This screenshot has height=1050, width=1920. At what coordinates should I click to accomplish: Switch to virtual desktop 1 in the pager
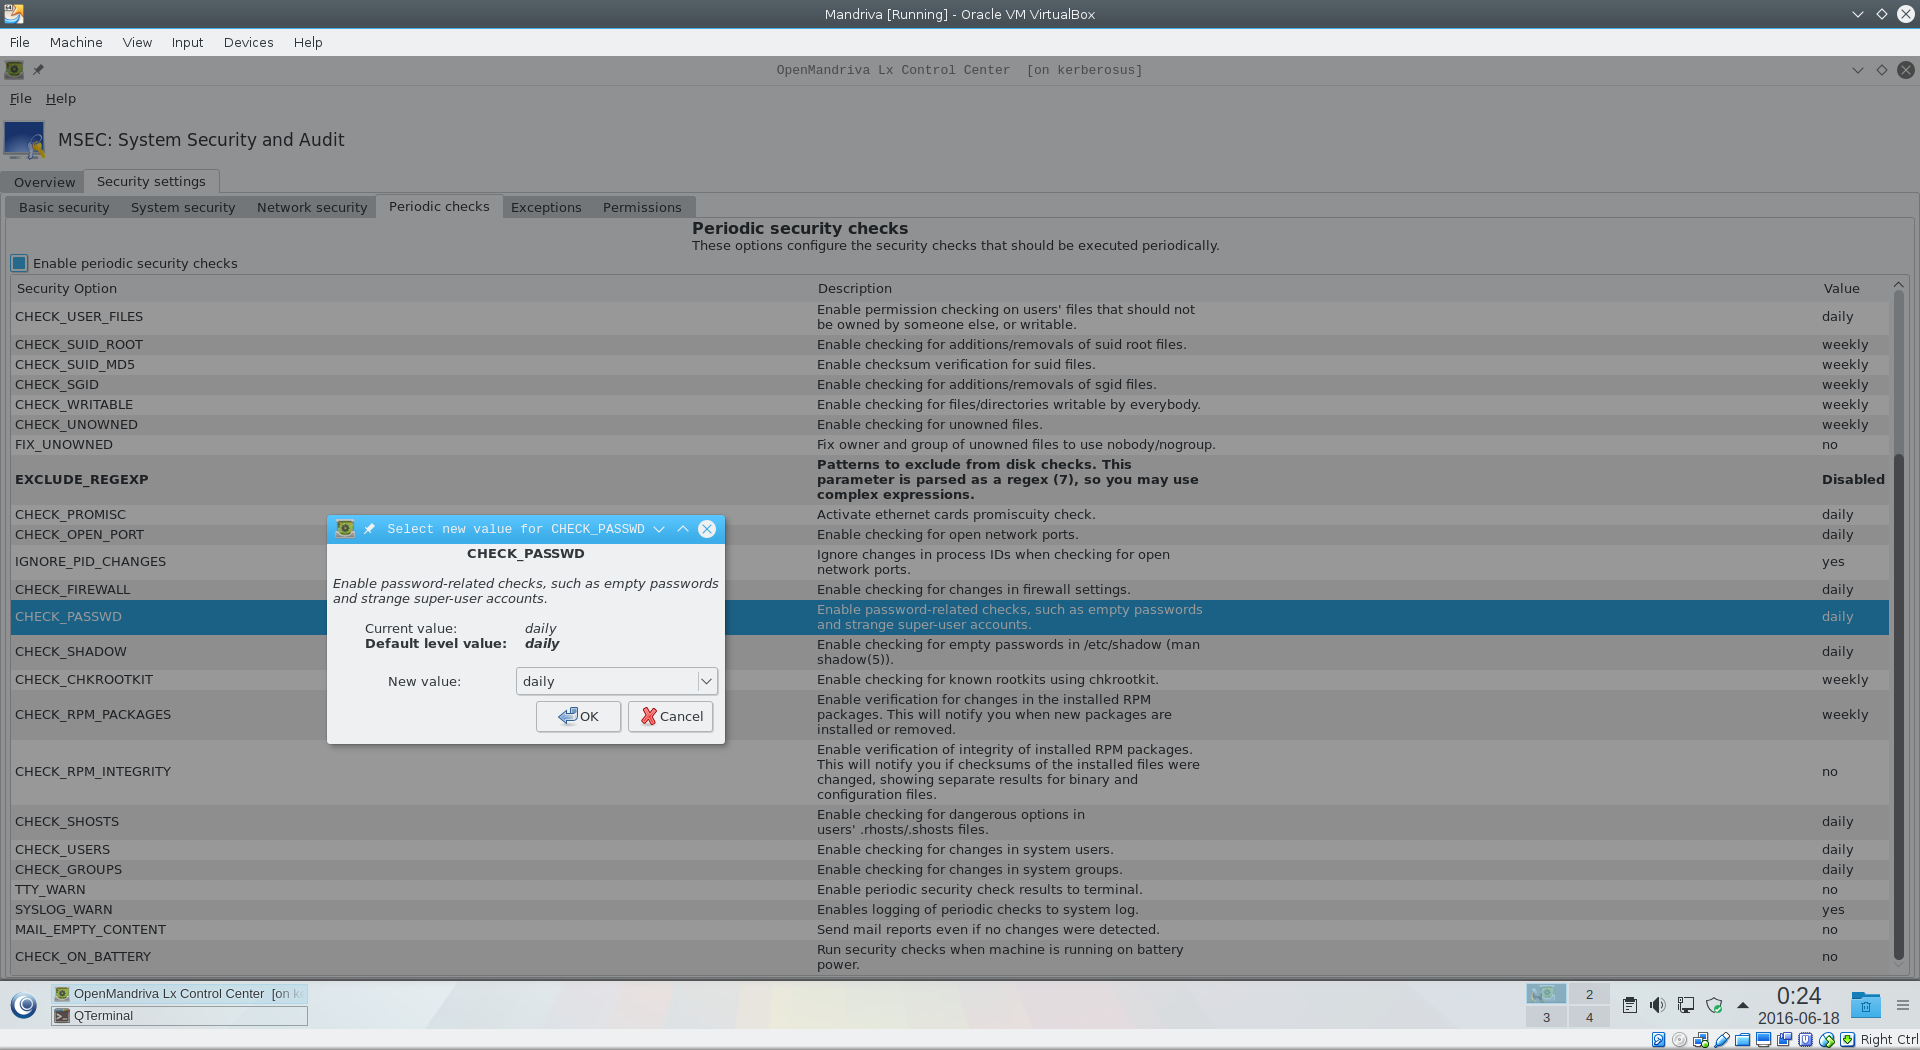pos(1546,994)
